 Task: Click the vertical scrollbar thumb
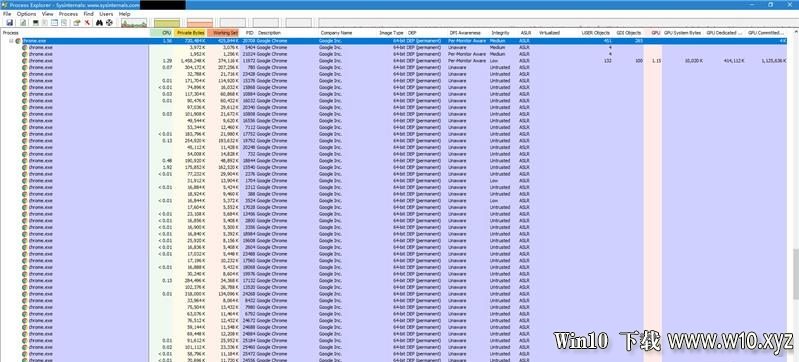tap(795, 273)
